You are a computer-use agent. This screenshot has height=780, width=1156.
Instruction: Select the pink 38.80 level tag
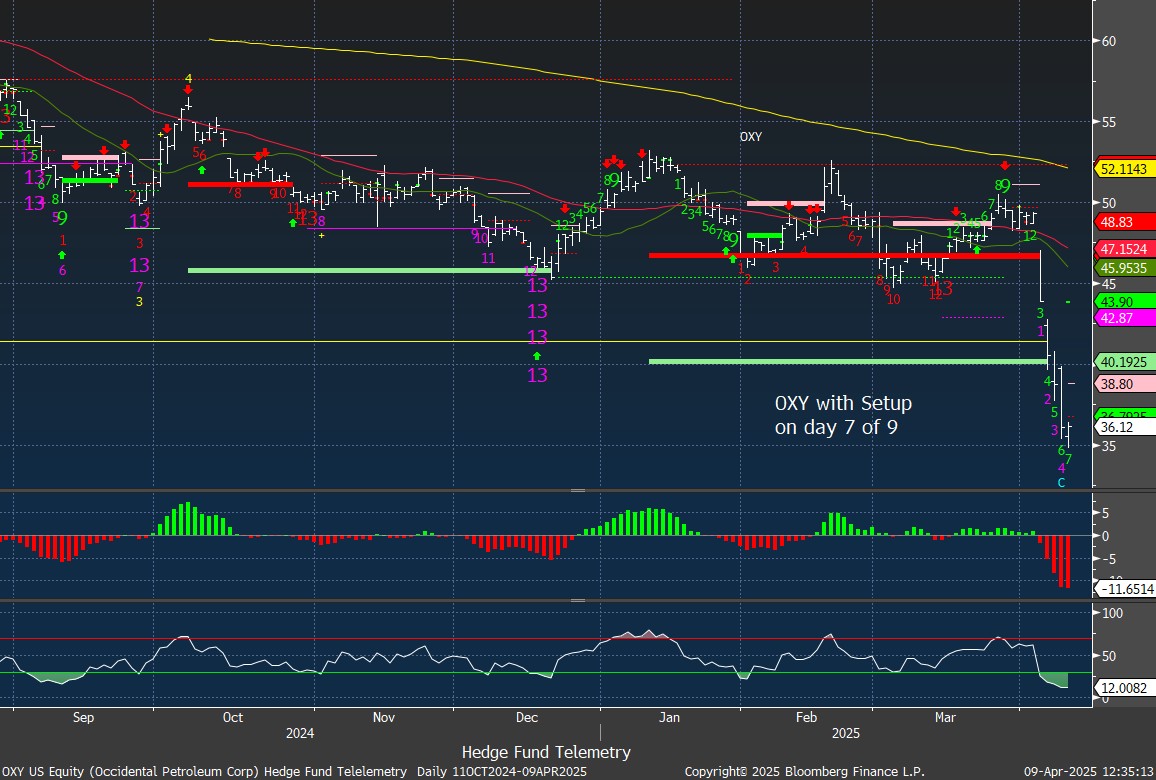coord(1125,384)
